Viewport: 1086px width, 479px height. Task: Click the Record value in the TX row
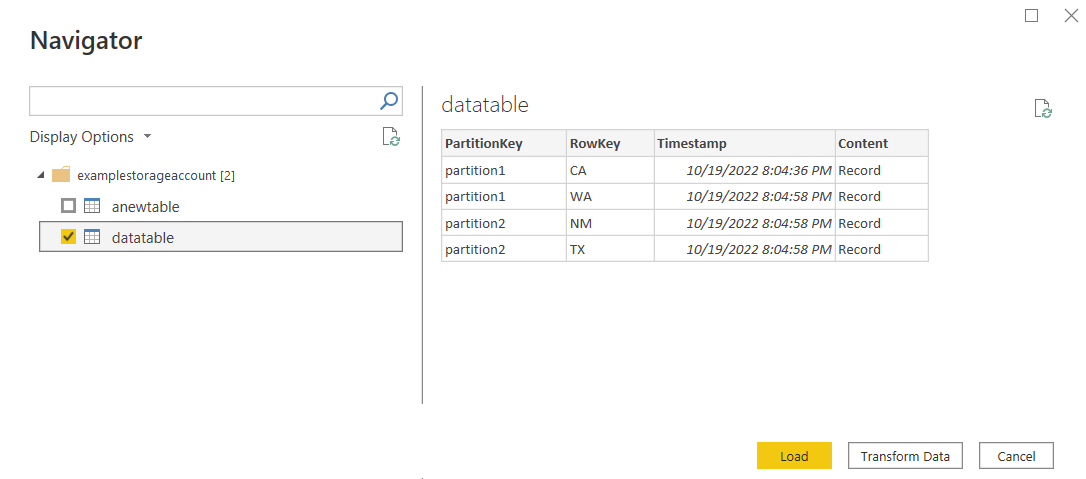point(859,249)
